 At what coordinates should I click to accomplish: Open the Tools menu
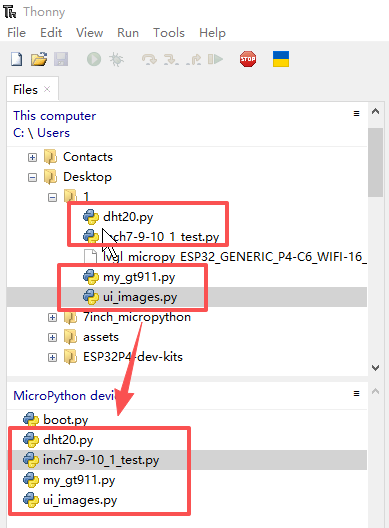point(169,33)
